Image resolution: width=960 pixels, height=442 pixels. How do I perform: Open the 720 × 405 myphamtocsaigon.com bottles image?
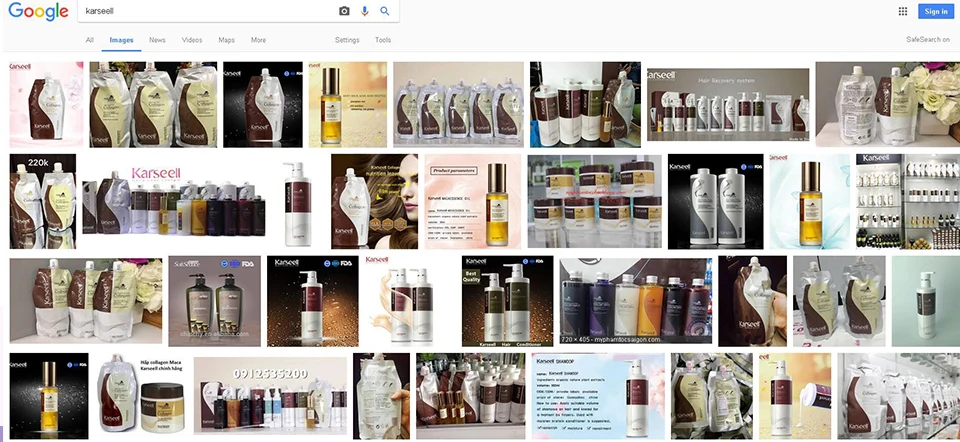(636, 301)
